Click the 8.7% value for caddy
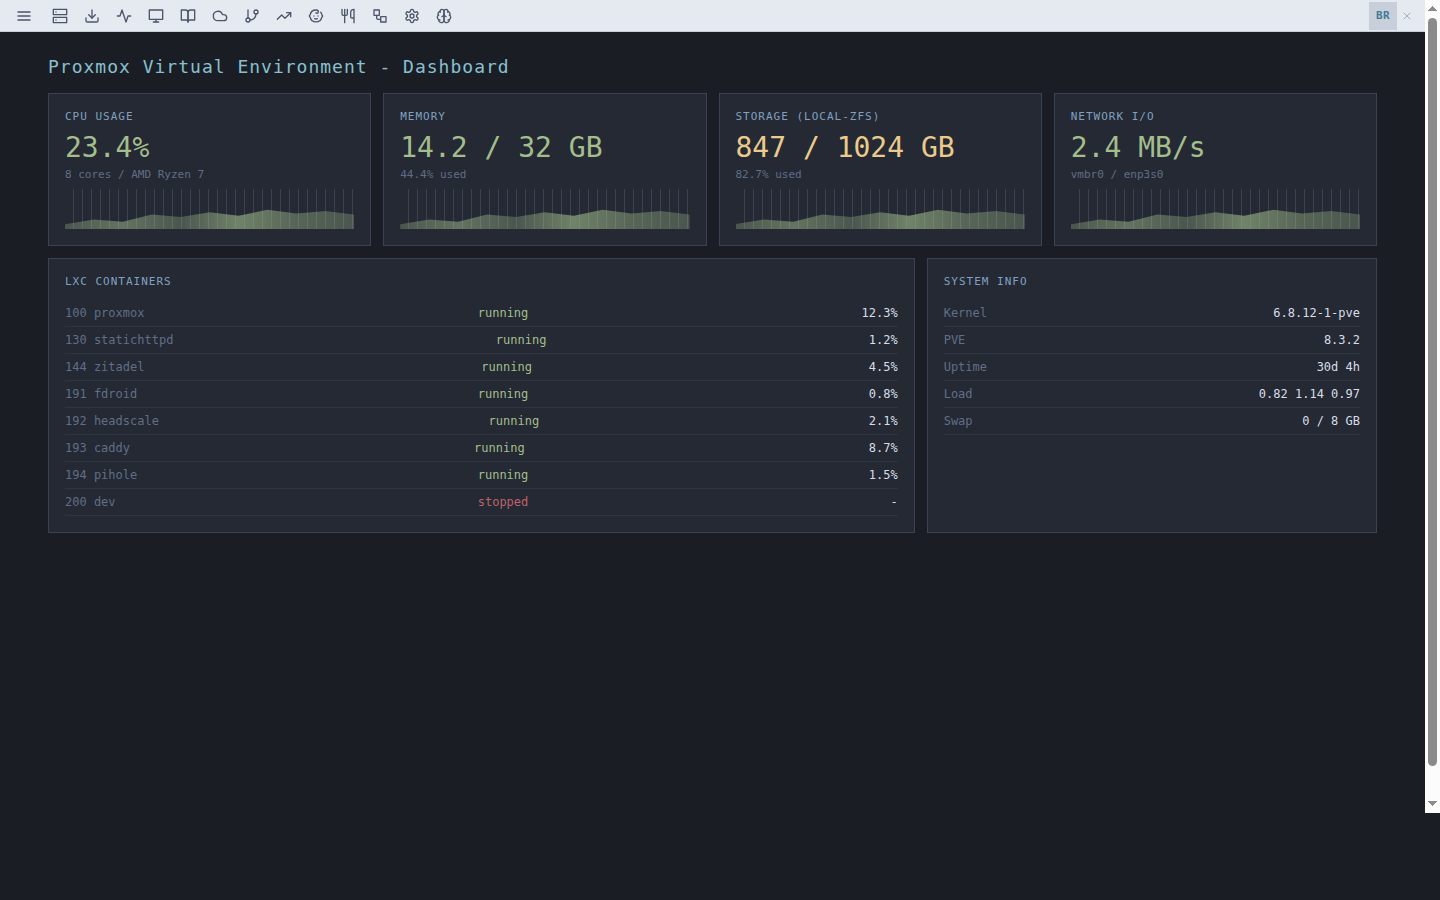The width and height of the screenshot is (1440, 900). pos(883,448)
